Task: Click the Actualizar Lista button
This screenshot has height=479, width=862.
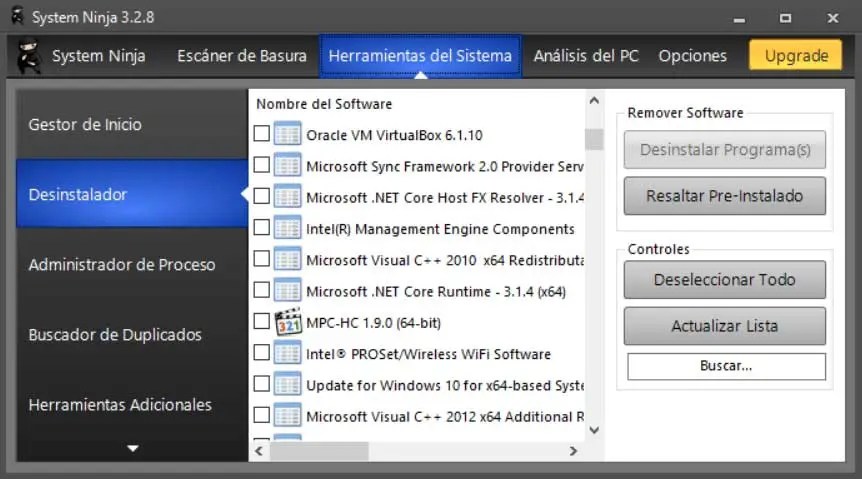Action: click(x=725, y=326)
